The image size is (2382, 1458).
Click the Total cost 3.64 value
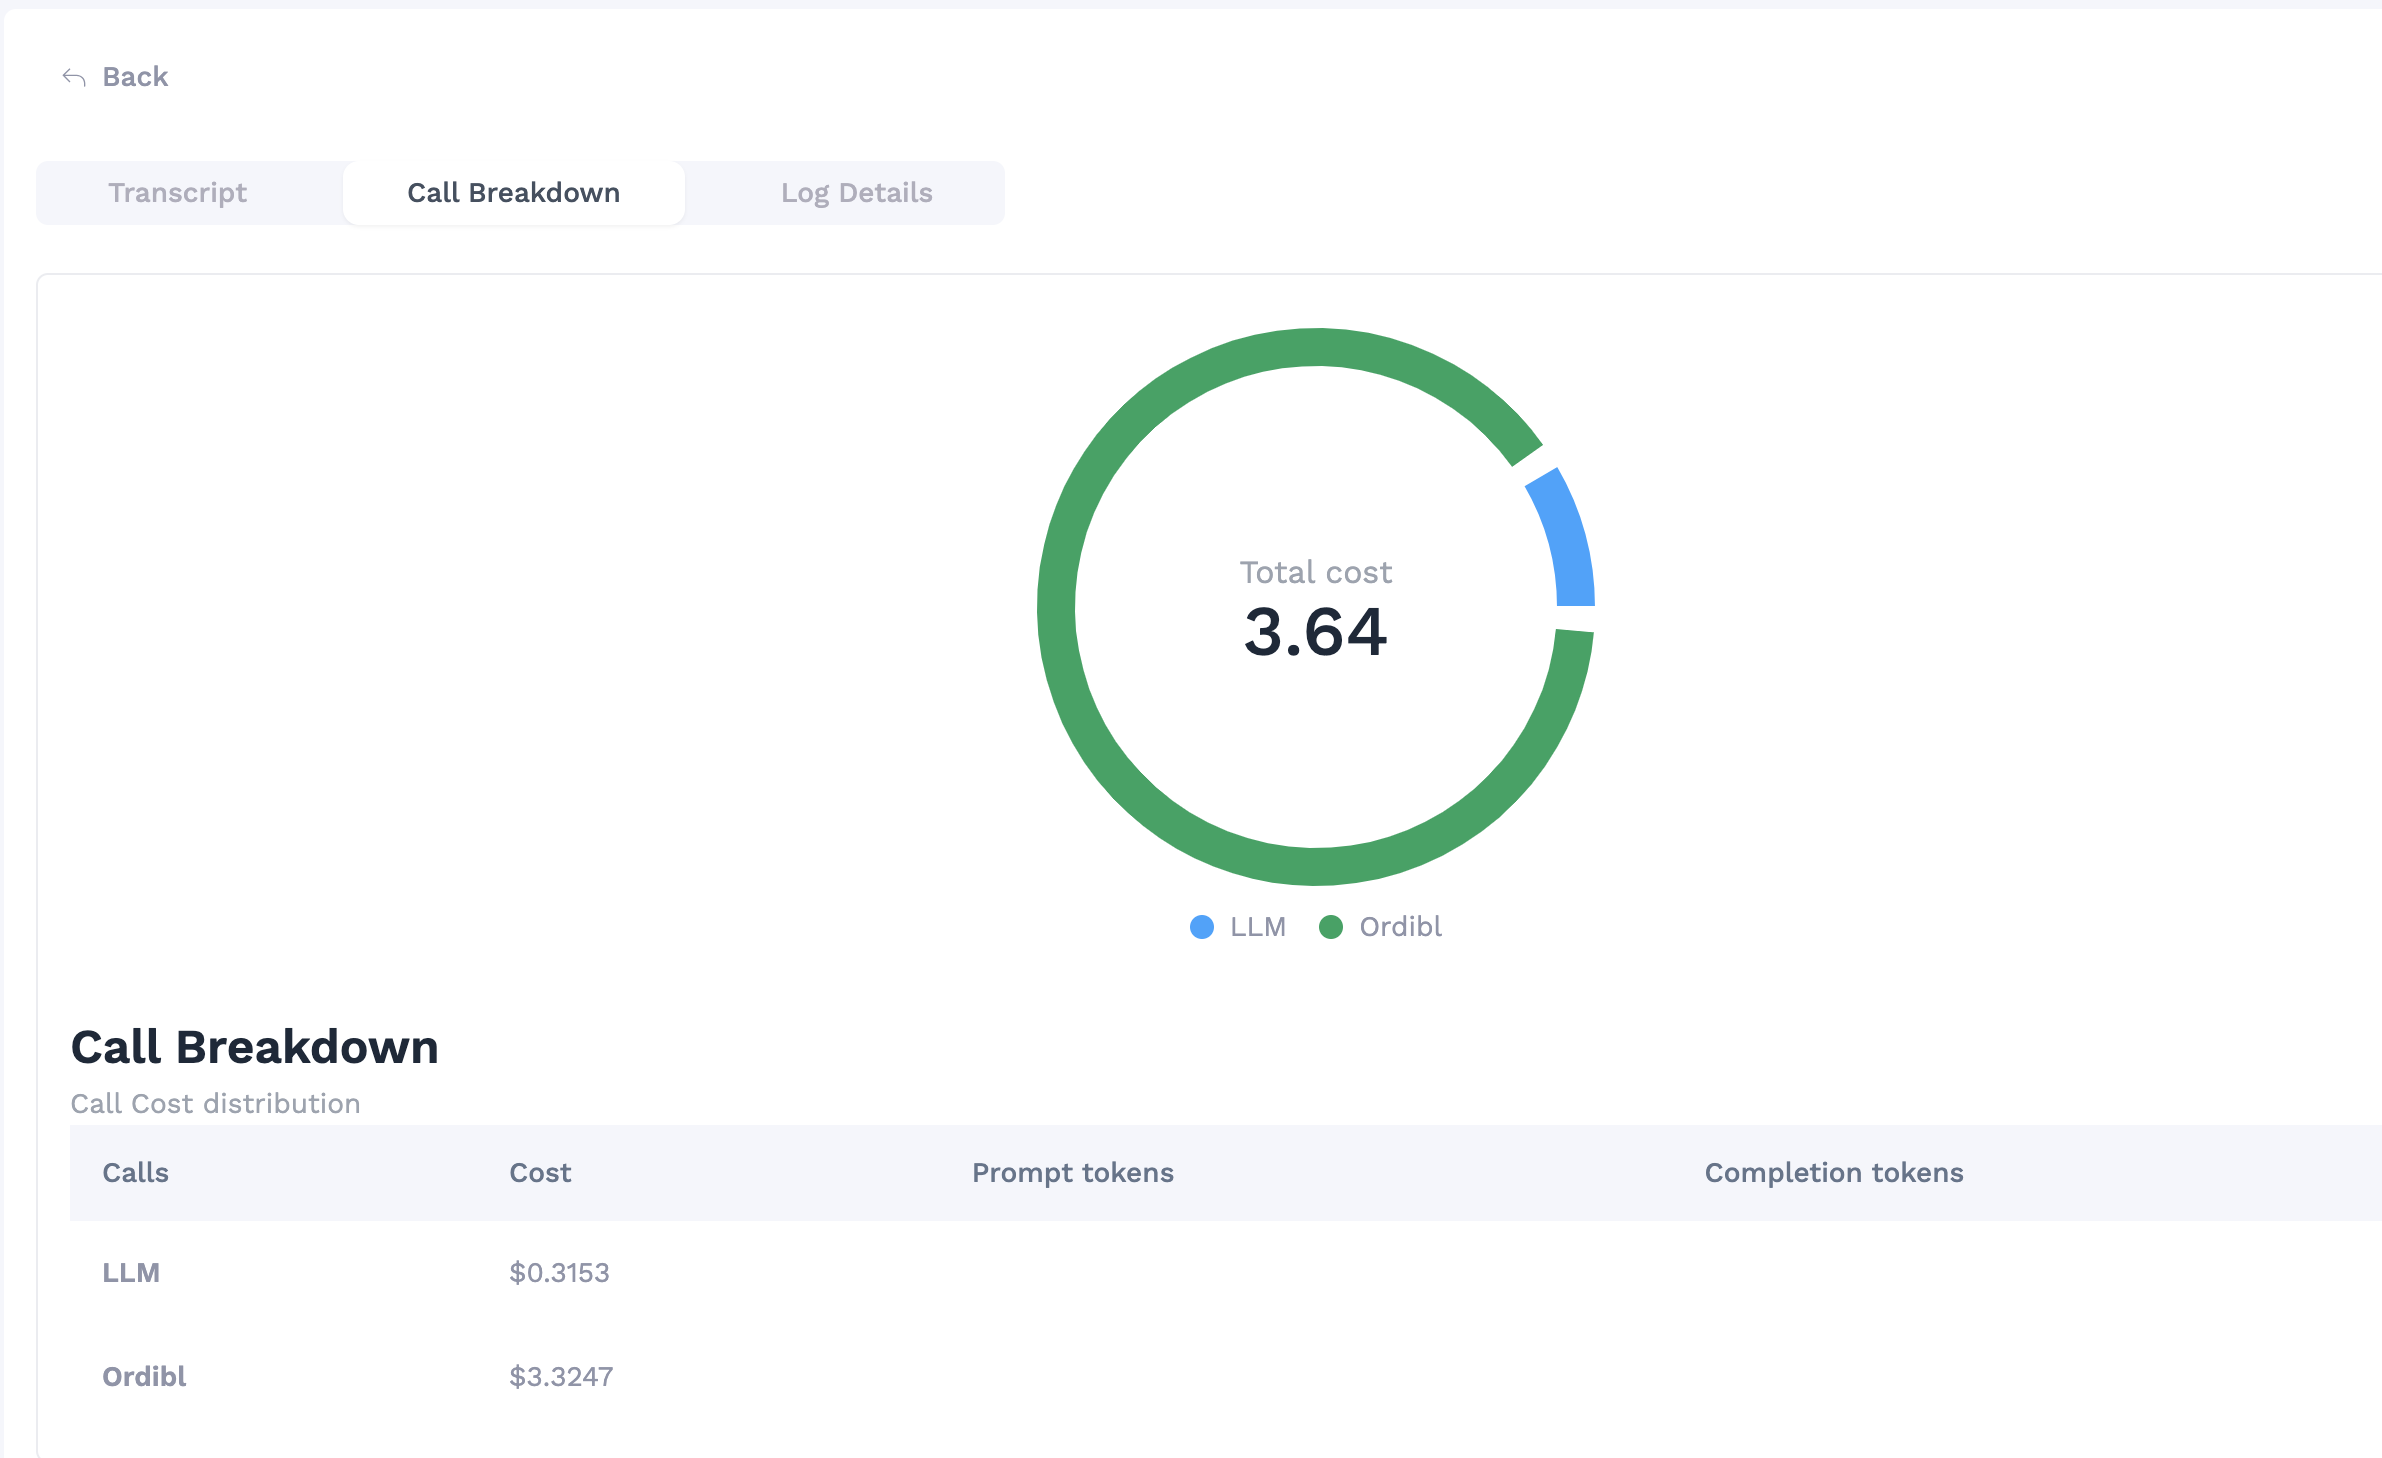pyautogui.click(x=1315, y=632)
